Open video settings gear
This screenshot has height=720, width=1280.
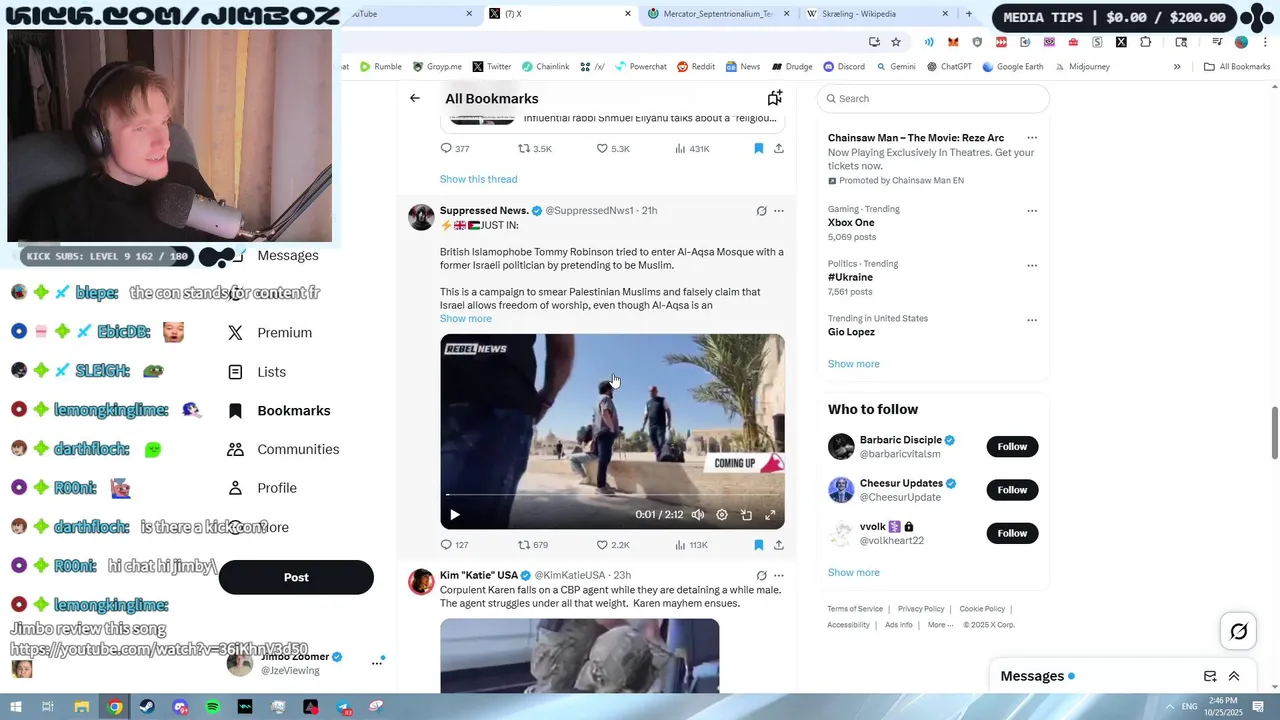click(722, 515)
